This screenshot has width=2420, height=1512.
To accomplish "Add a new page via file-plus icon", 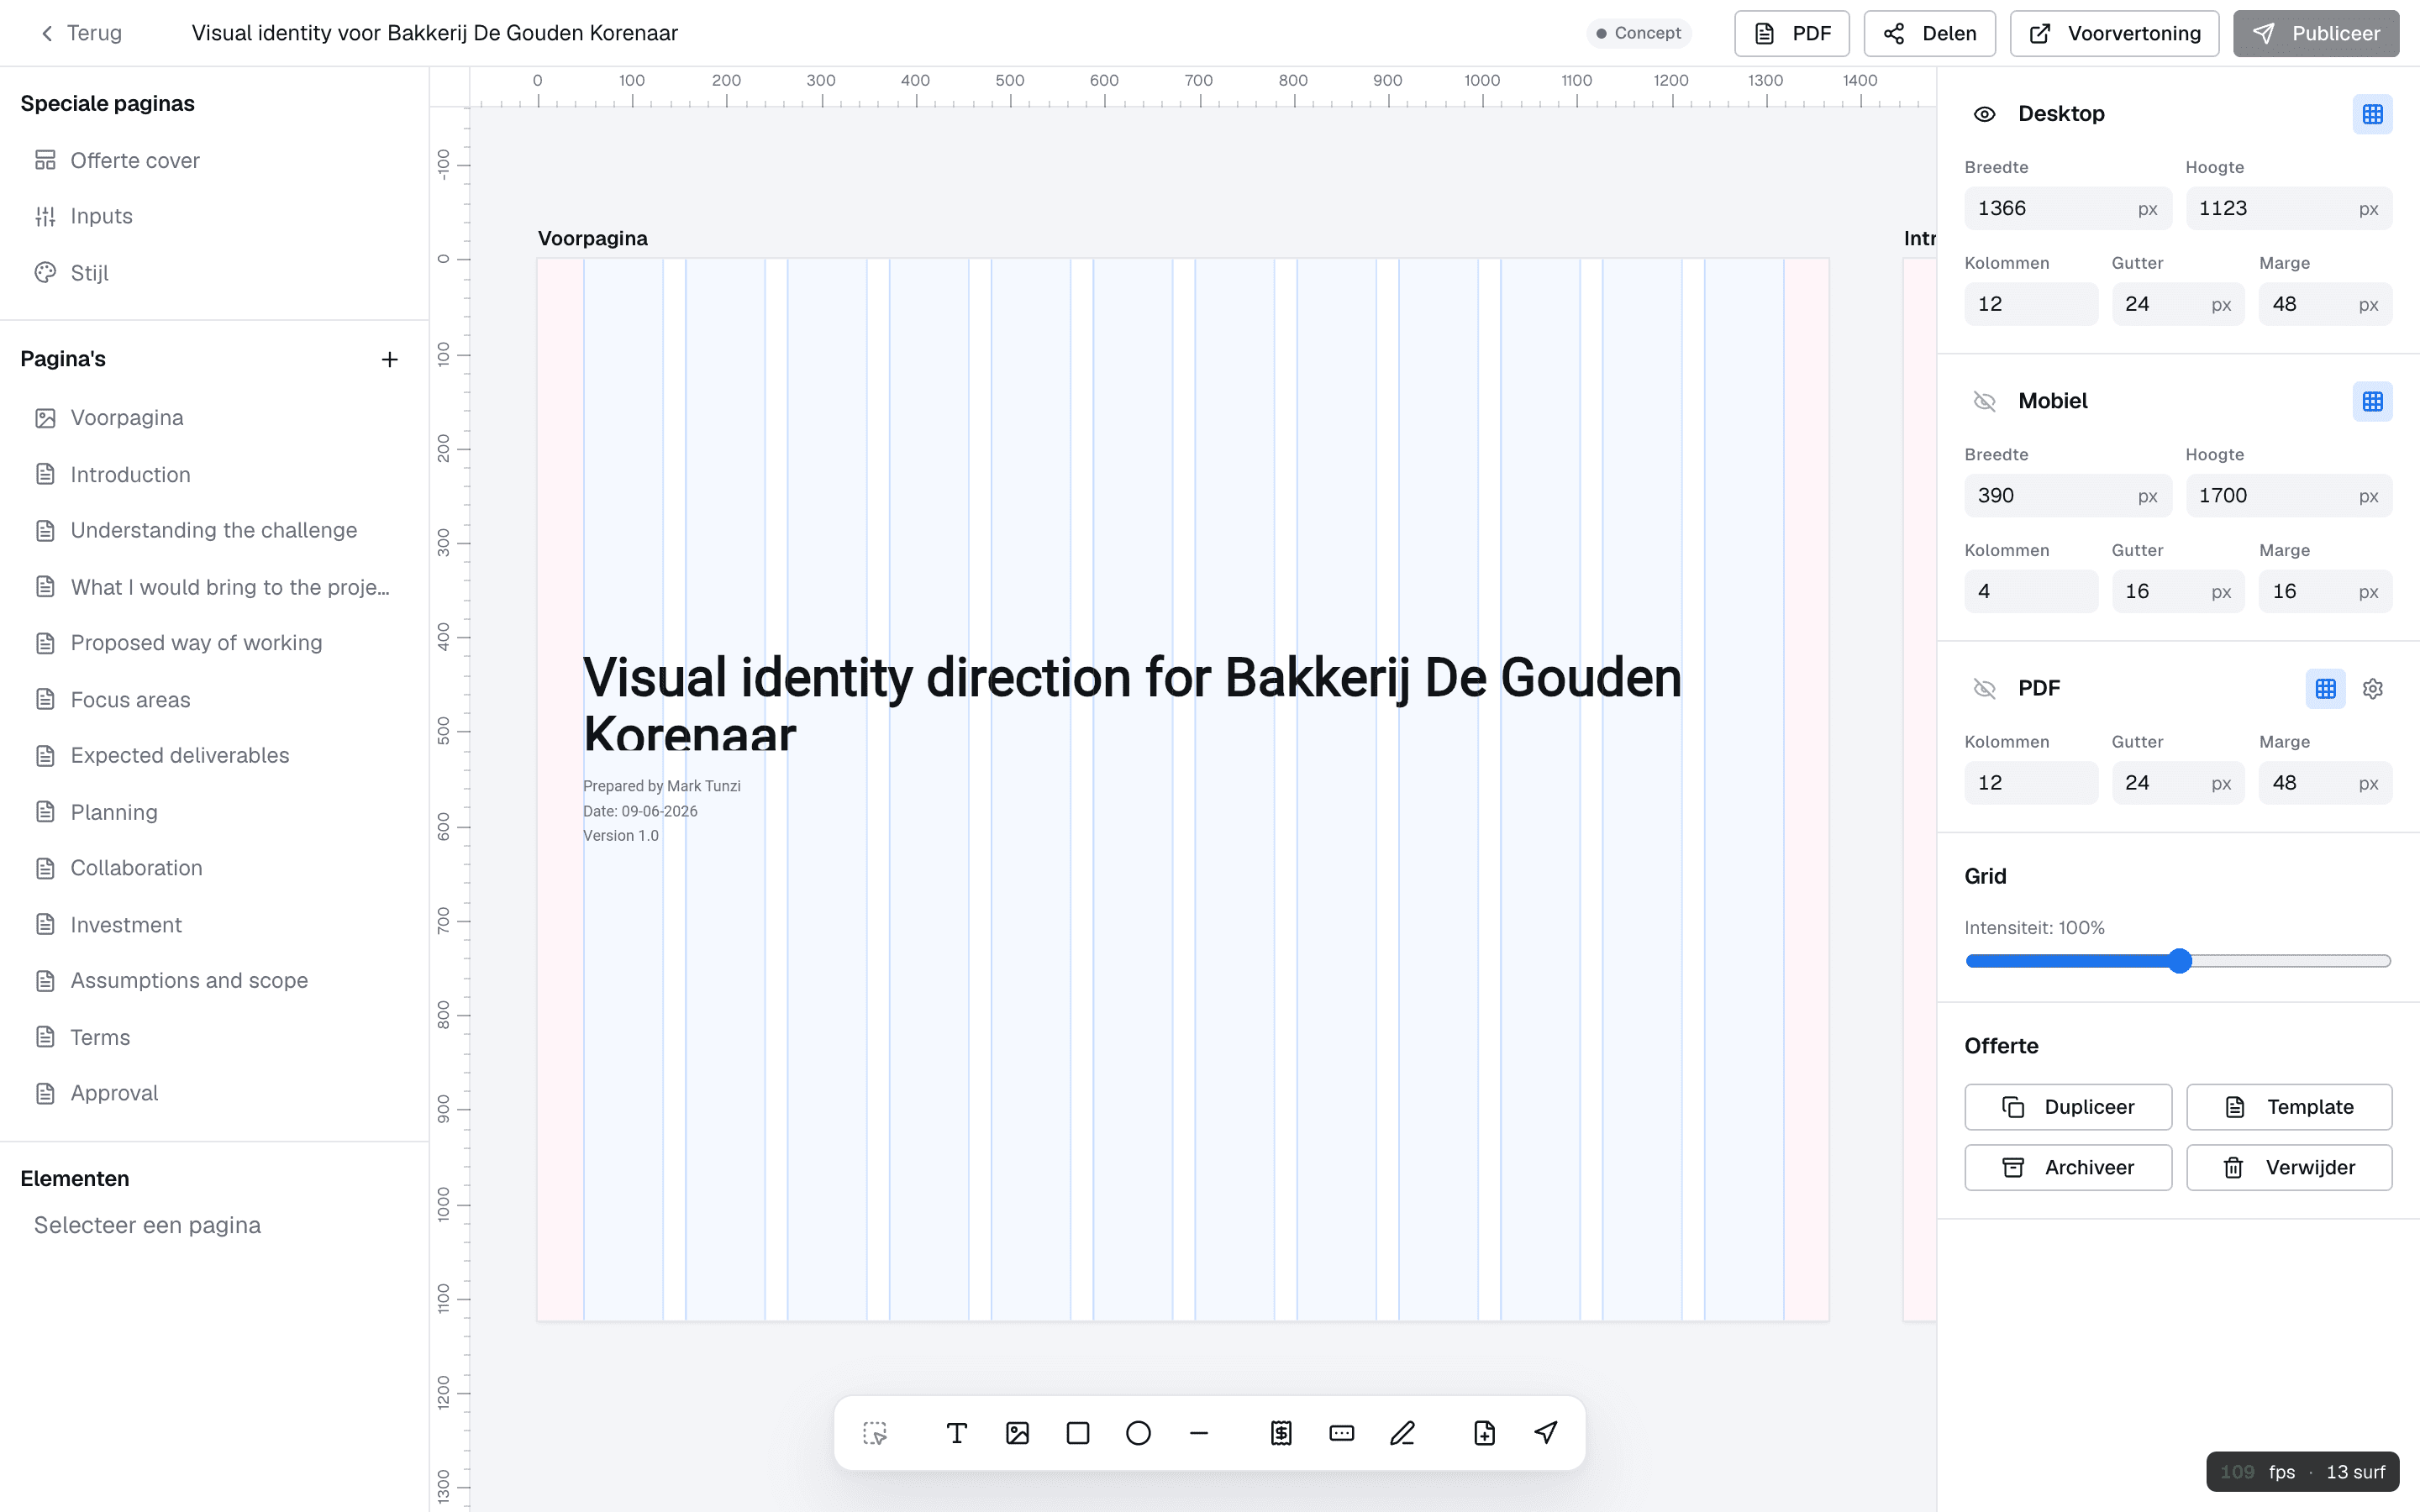I will click(x=1484, y=1433).
